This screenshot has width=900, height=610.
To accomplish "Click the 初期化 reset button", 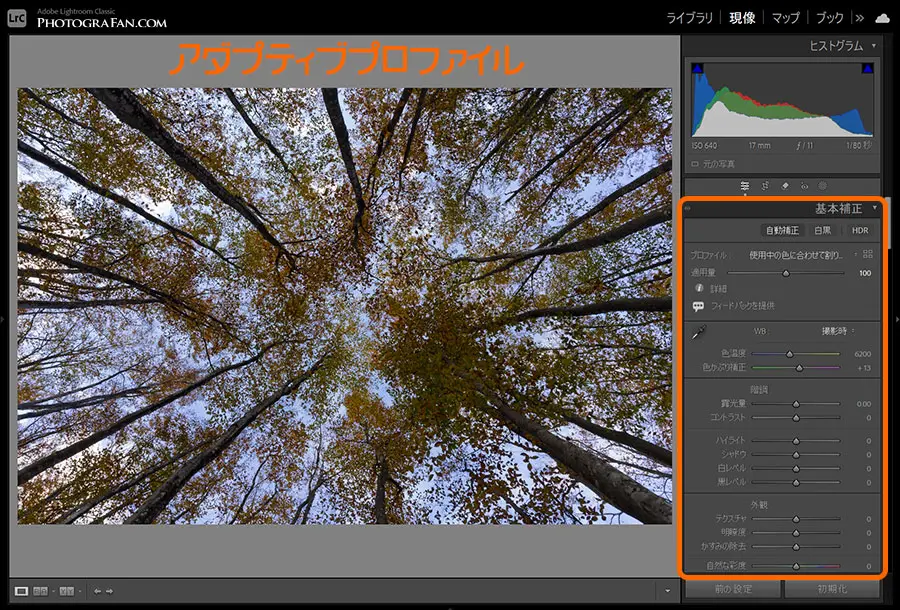I will coord(832,589).
